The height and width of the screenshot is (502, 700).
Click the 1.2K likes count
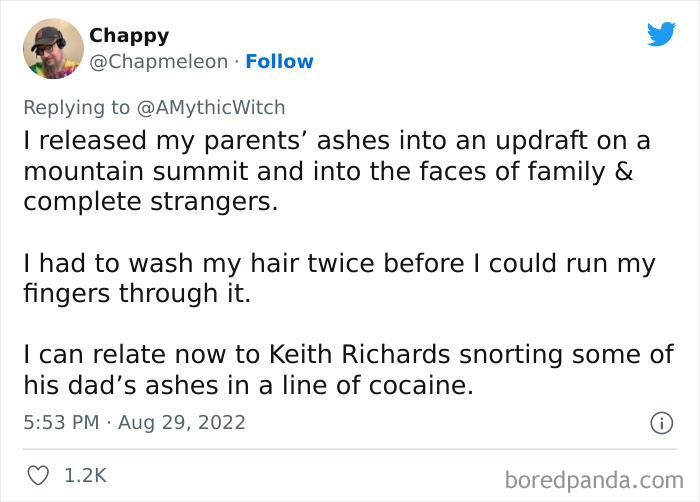[x=85, y=476]
